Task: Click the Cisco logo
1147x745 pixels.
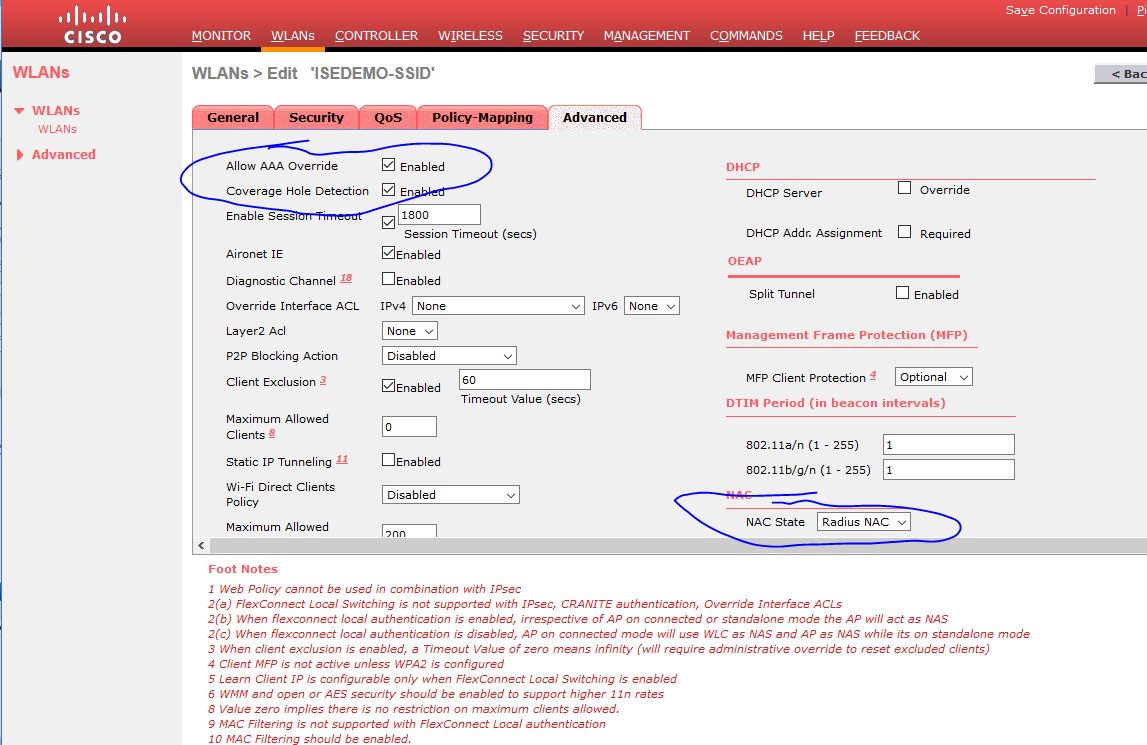Action: 92,26
